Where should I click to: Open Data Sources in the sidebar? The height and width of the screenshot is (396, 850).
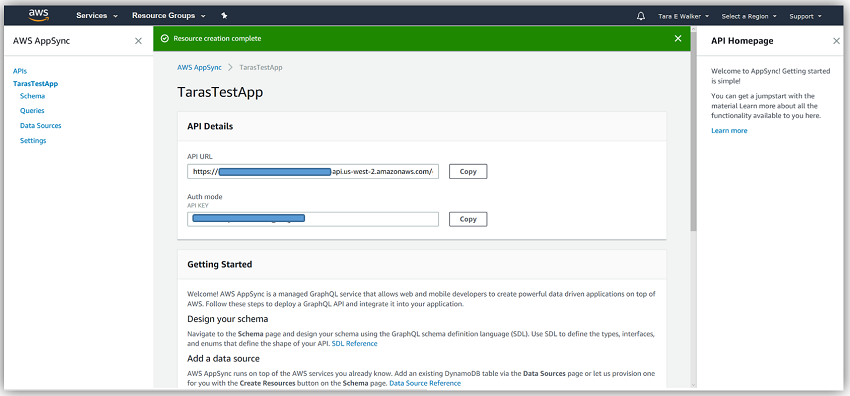click(41, 125)
